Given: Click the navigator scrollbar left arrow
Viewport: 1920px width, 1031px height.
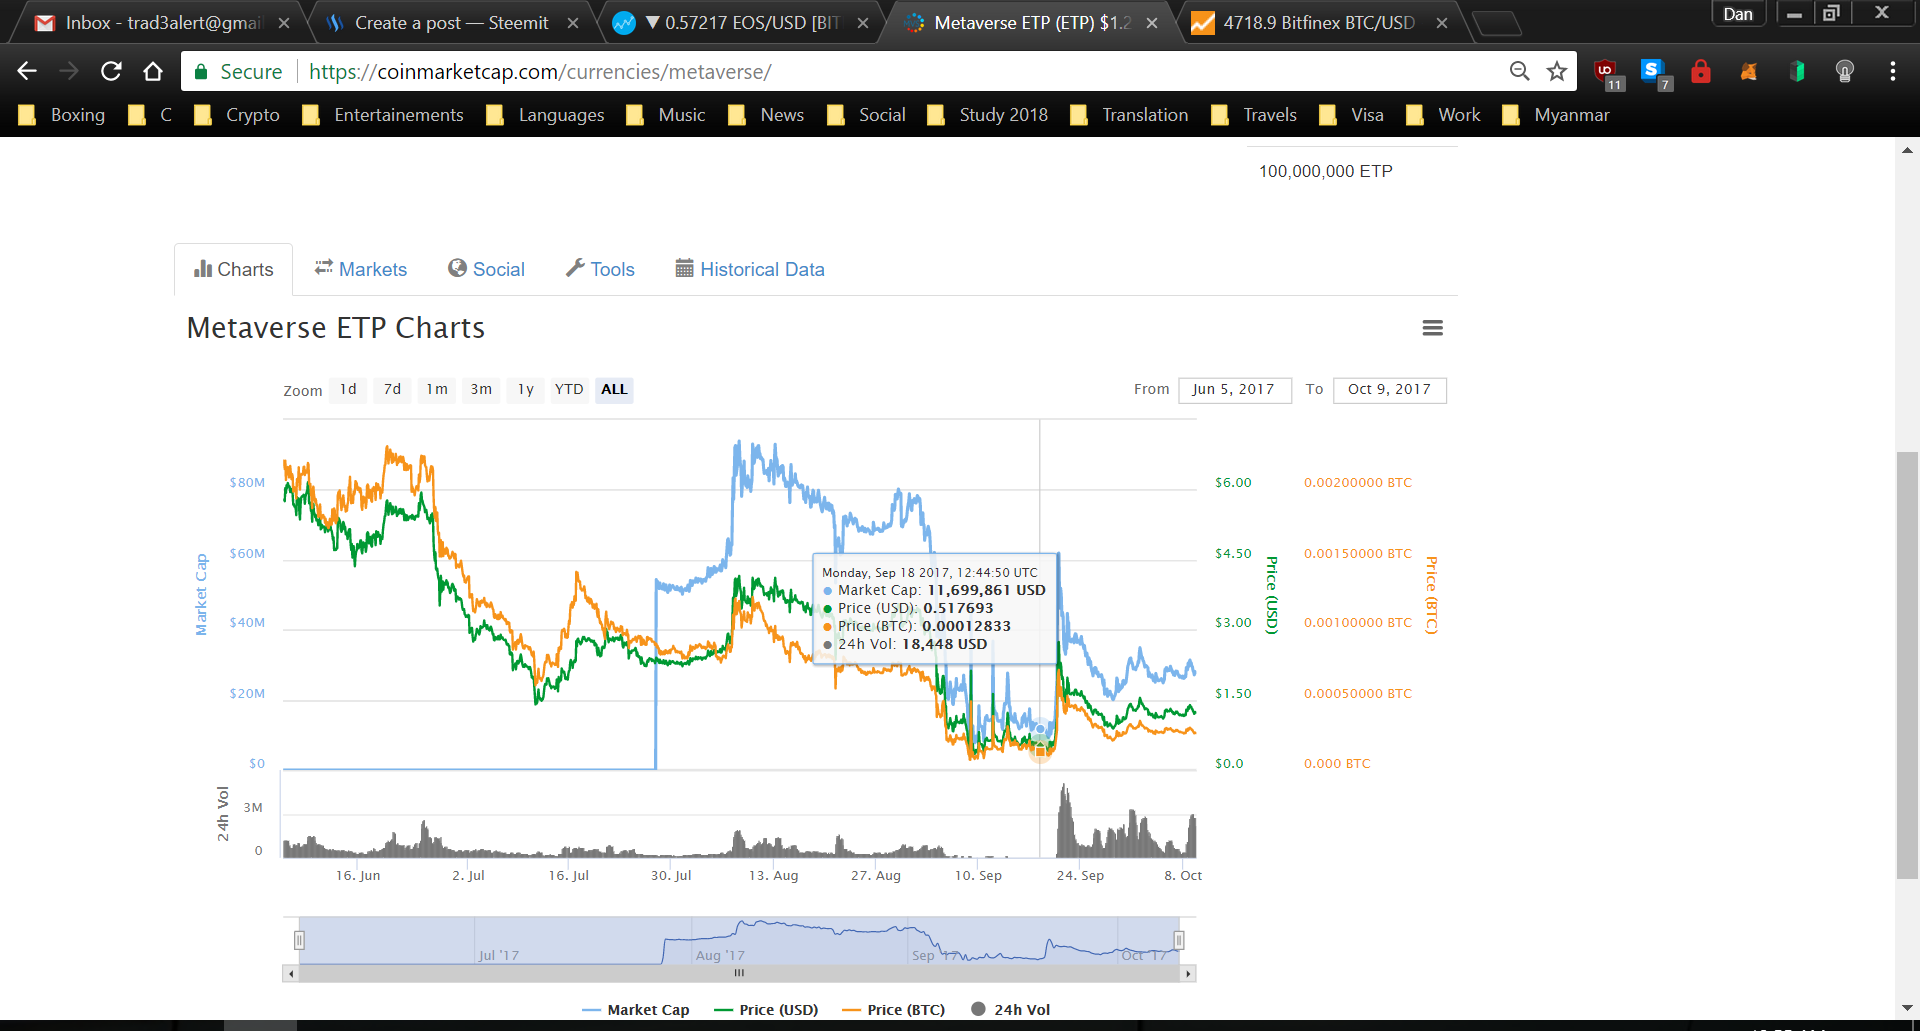Looking at the screenshot, I should tap(291, 973).
